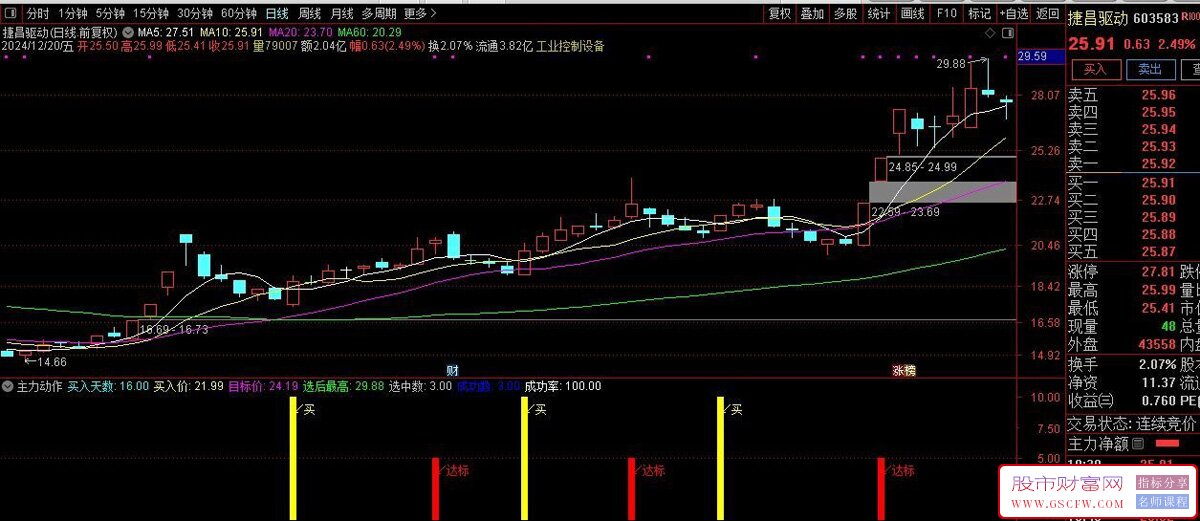Image resolution: width=1200 pixels, height=521 pixels.
Task: Click the 标记 mark button
Action: pyautogui.click(x=979, y=14)
